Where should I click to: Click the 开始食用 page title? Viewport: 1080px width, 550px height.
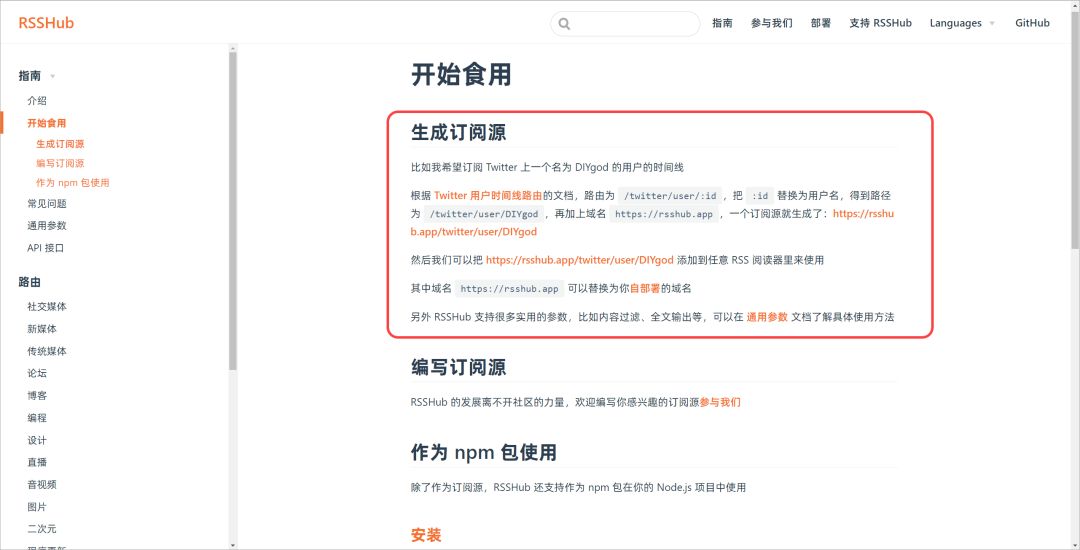click(461, 74)
